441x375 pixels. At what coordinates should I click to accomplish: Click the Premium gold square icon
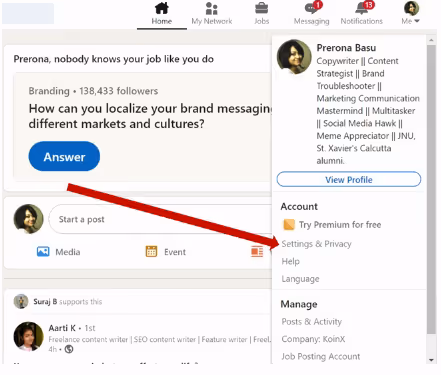point(289,225)
